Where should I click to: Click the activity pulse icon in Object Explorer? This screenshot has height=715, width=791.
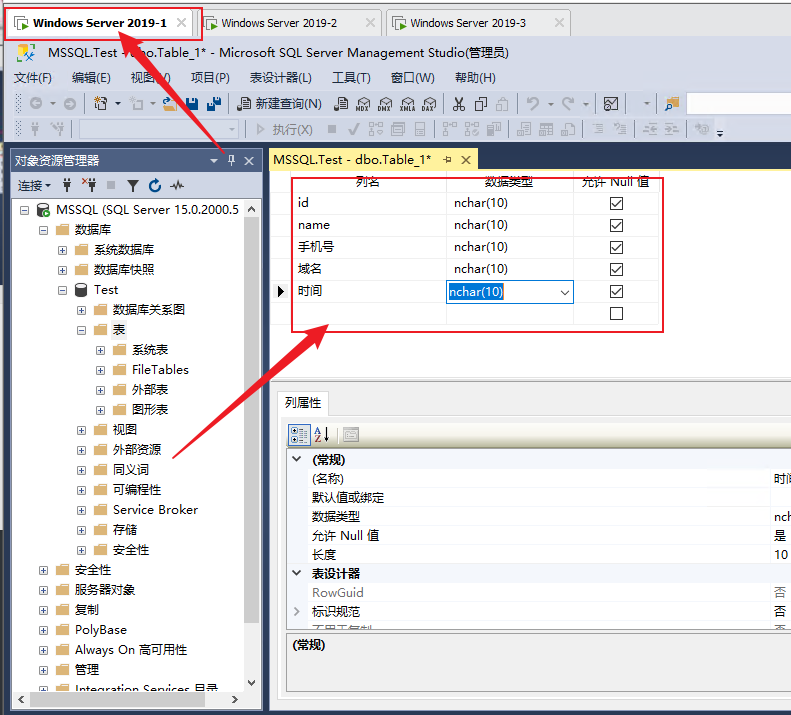pos(177,186)
